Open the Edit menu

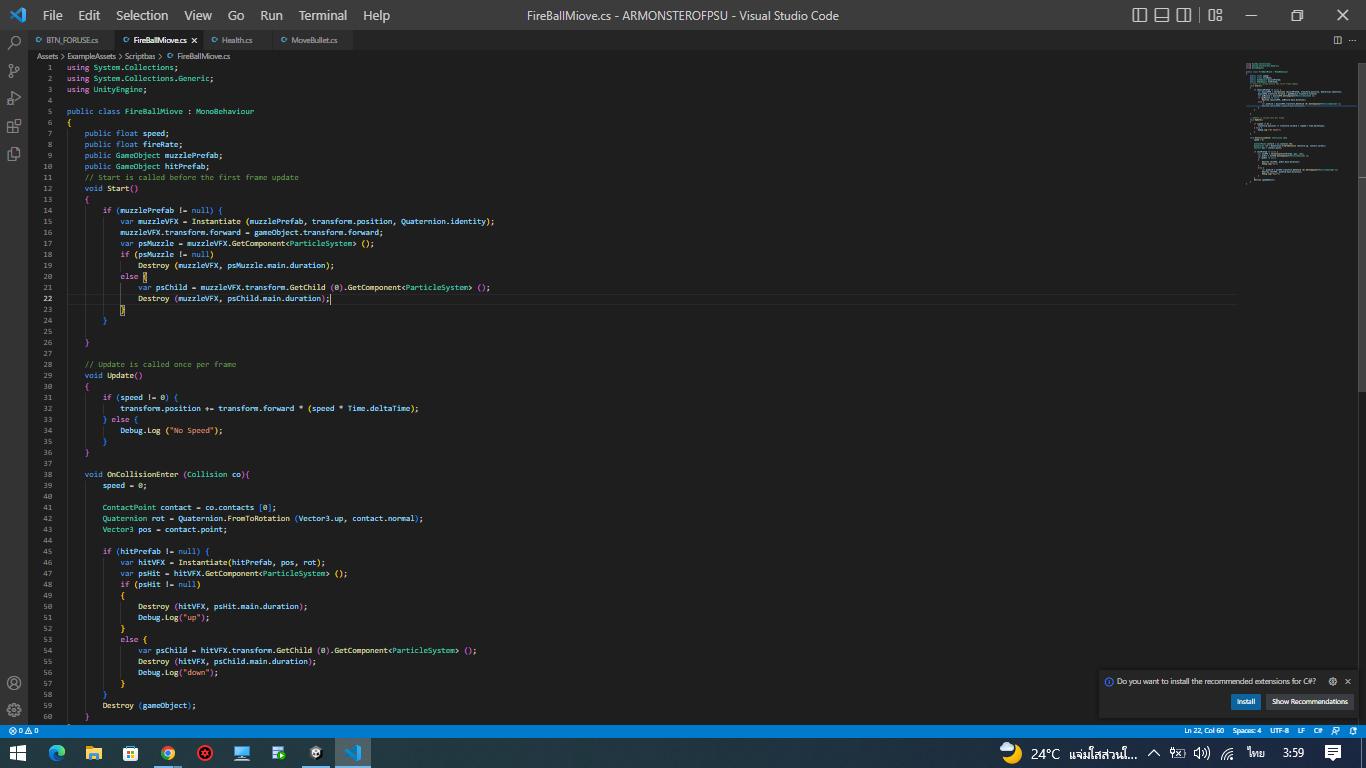click(89, 15)
